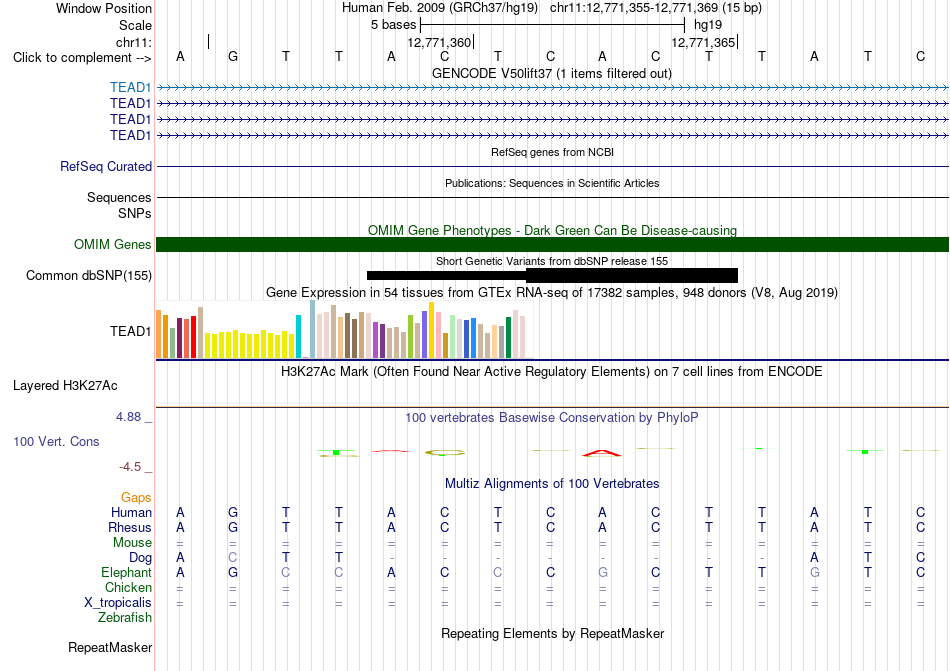Image resolution: width=950 pixels, height=671 pixels.
Task: Open the OMIM Gene Phenotypes track title
Action: click(552, 230)
